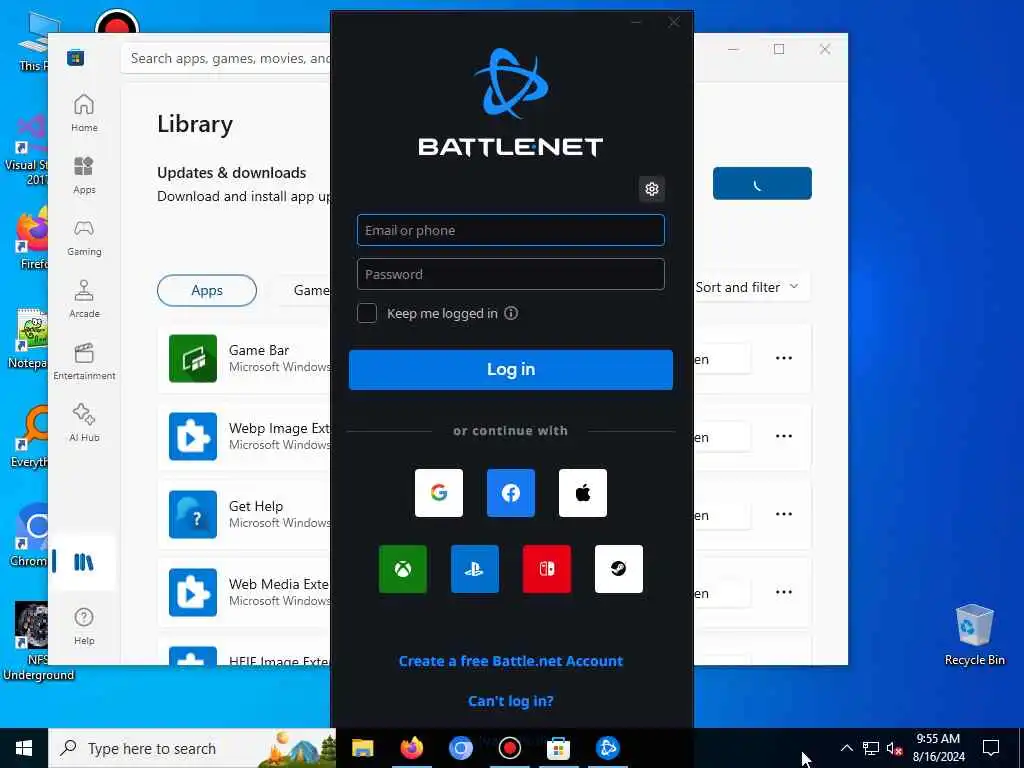
Task: Open the Windows Start menu
Action: coord(24,748)
